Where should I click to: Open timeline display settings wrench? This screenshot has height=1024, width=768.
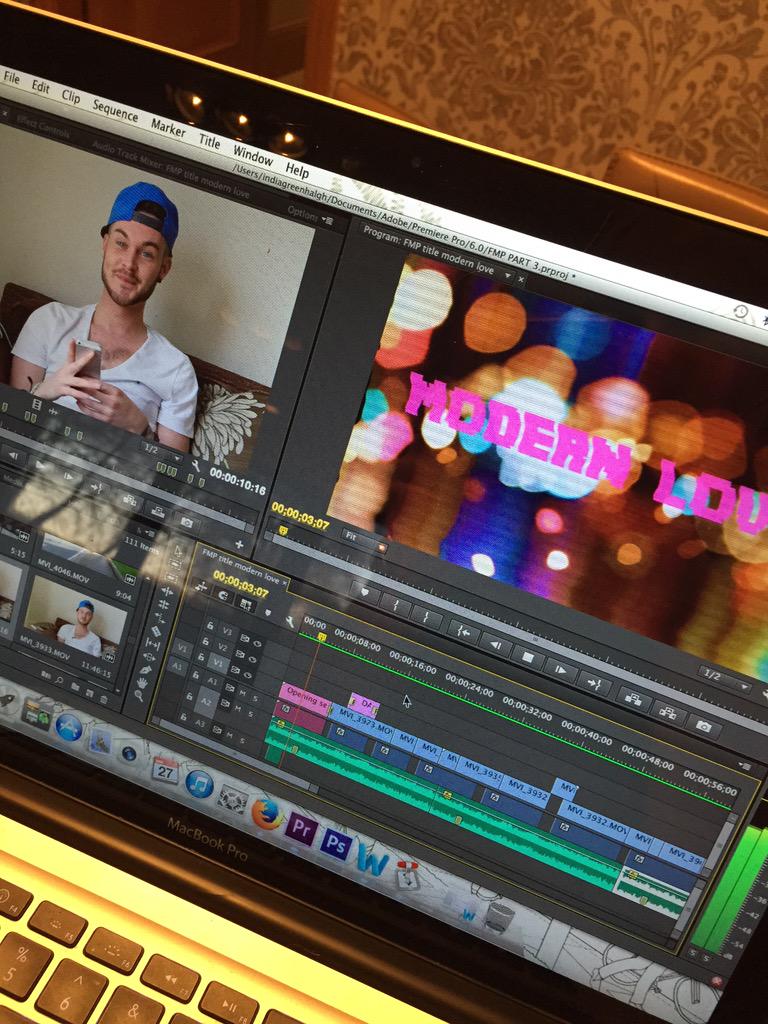289,622
